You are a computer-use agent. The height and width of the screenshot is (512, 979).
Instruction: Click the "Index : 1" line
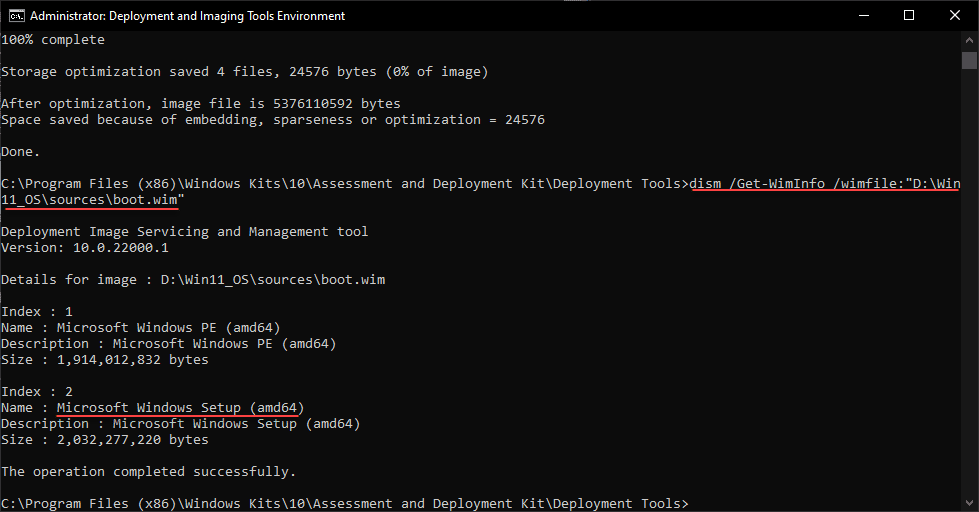[37, 311]
